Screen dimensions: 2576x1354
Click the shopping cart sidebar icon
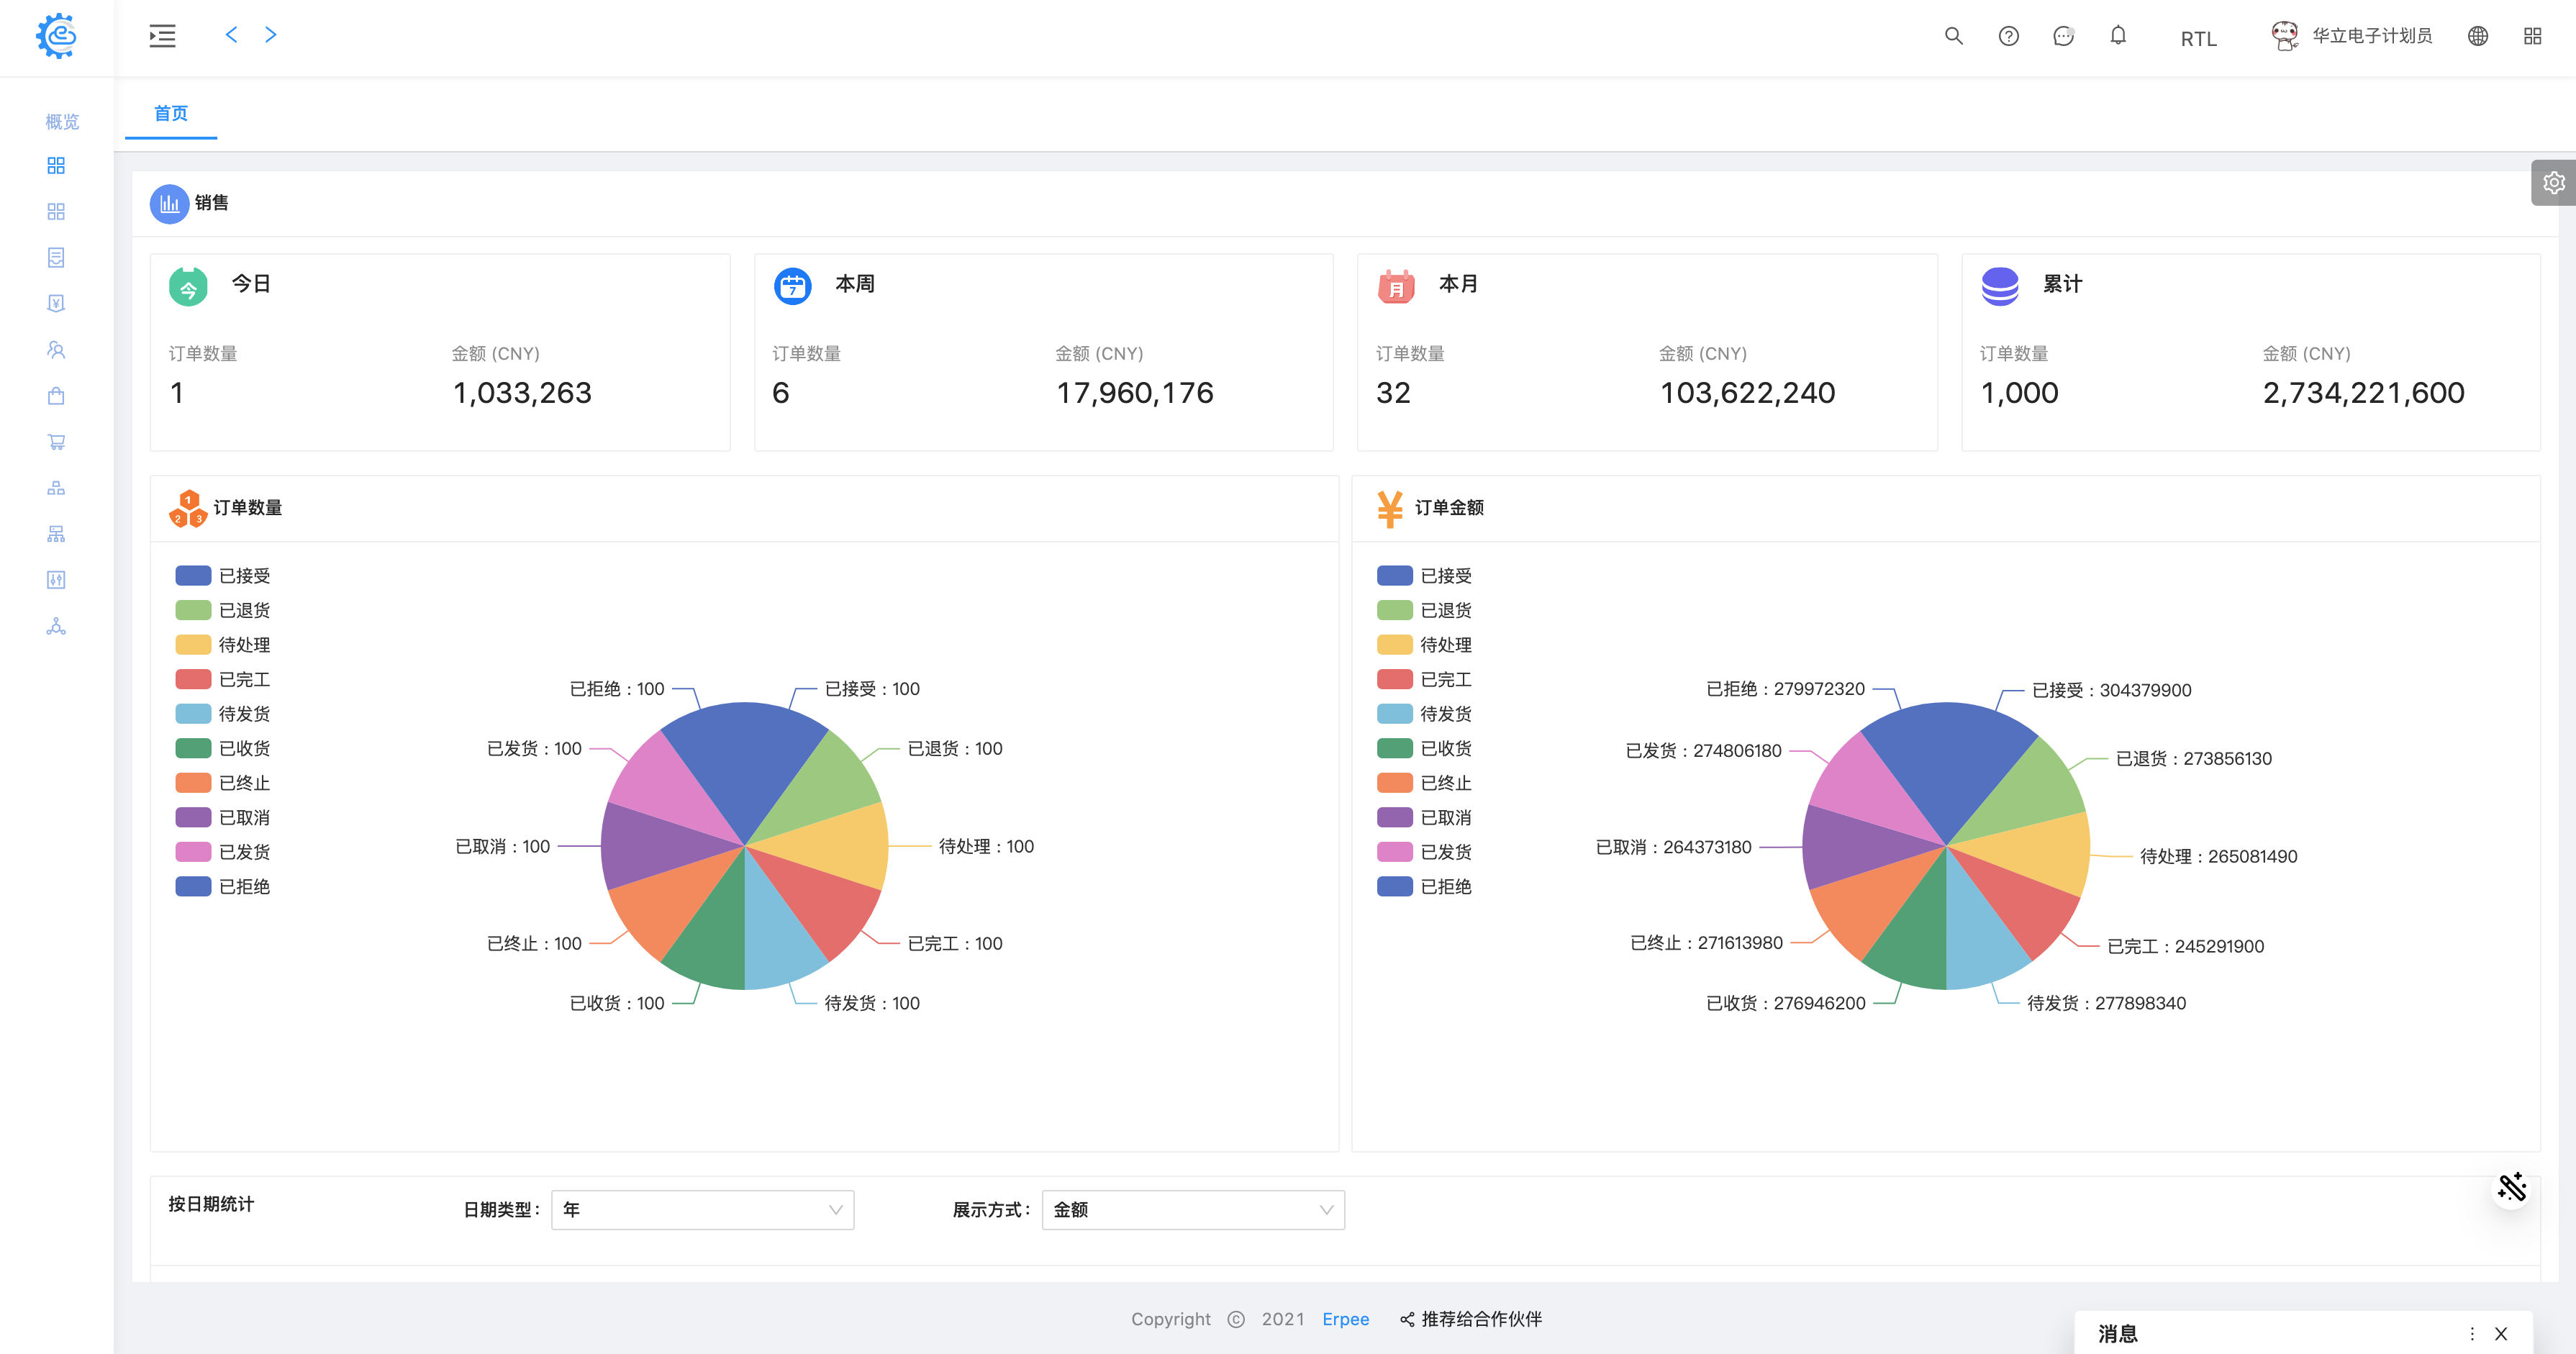coord(56,442)
